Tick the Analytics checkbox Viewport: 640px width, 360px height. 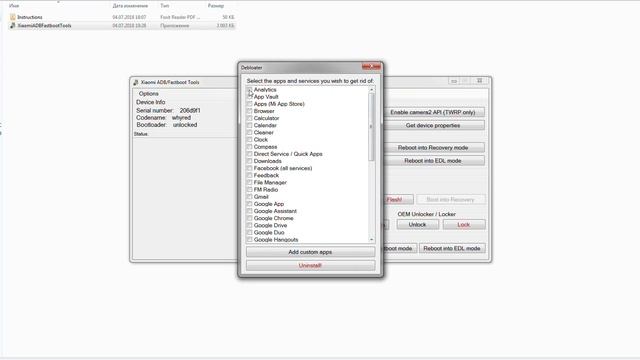click(x=249, y=90)
